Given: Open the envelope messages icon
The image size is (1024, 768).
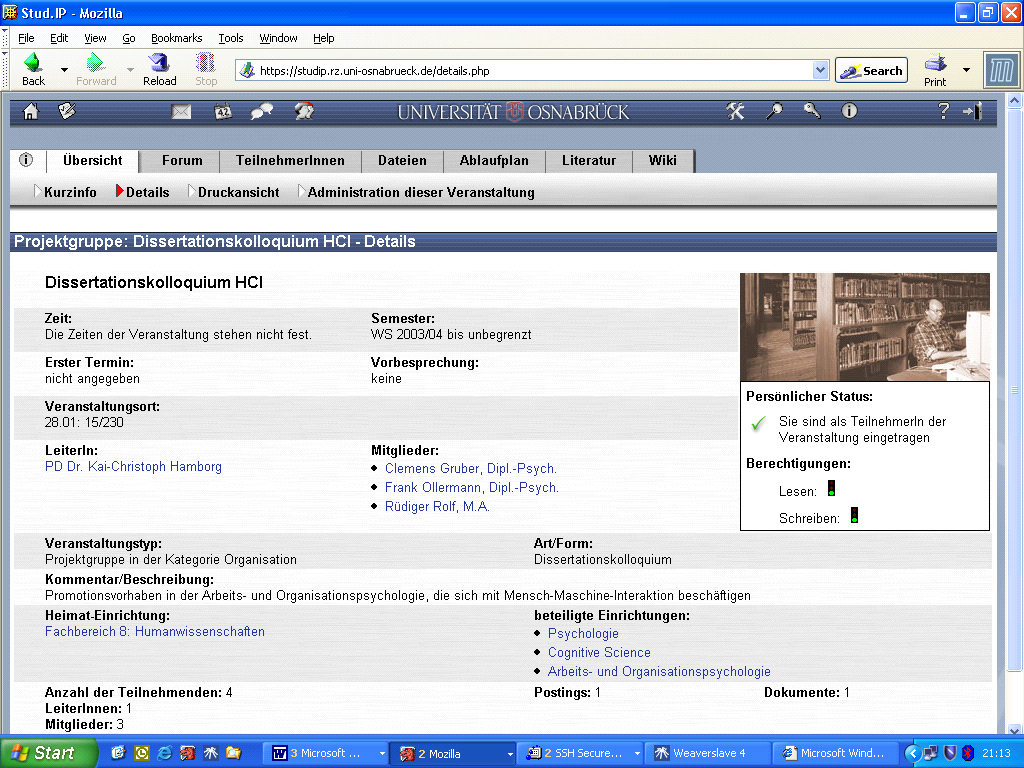Looking at the screenshot, I should click(181, 112).
